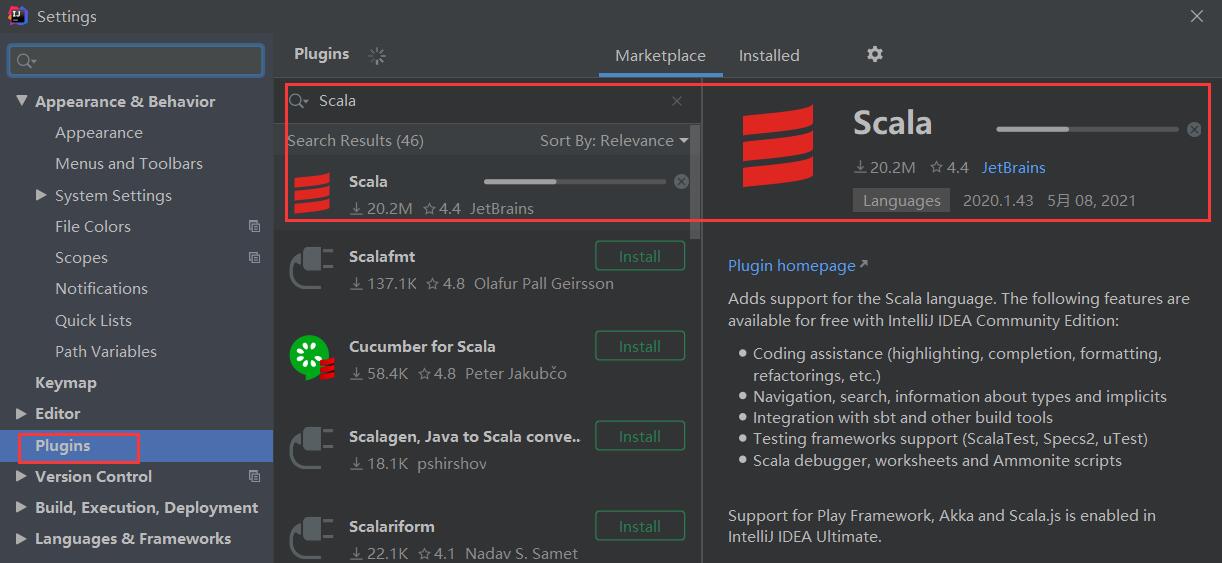The height and width of the screenshot is (563, 1222).
Task: Expand Build, Execution, Deployment section
Action: click(x=22, y=507)
